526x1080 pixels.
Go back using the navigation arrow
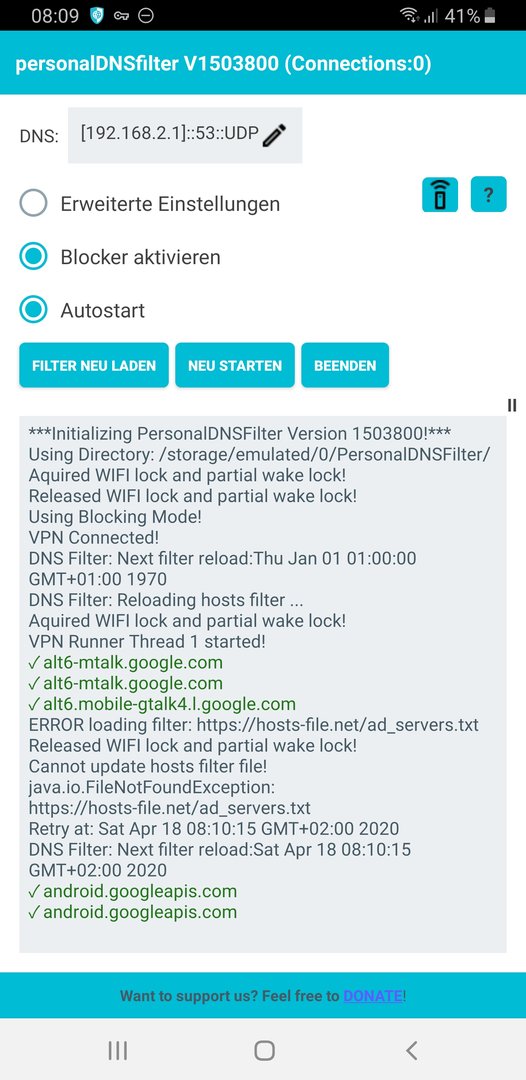tap(411, 1050)
